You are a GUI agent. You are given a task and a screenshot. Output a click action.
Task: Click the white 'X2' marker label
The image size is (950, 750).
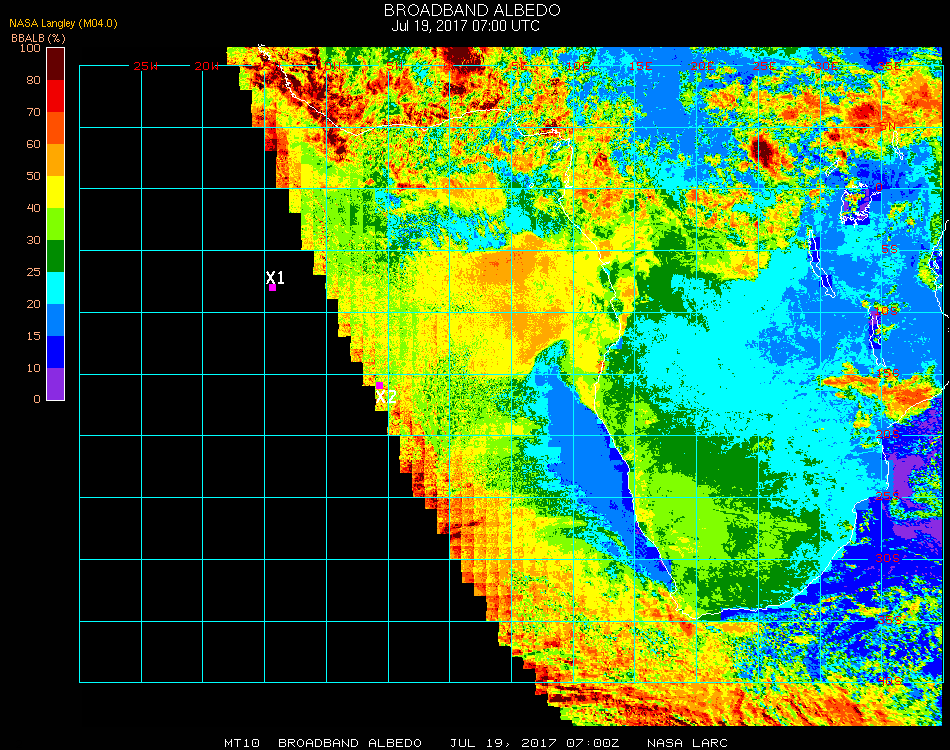tap(386, 397)
